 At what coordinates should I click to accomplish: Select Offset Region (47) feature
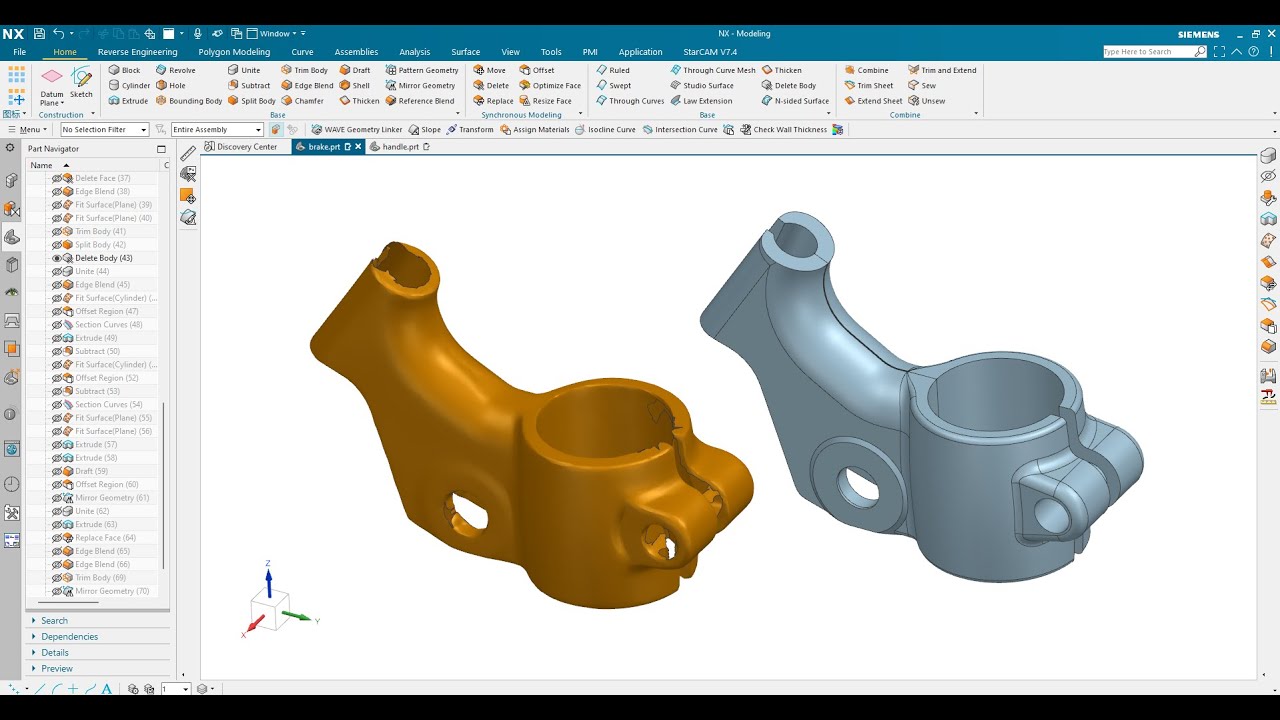pyautogui.click(x=107, y=311)
